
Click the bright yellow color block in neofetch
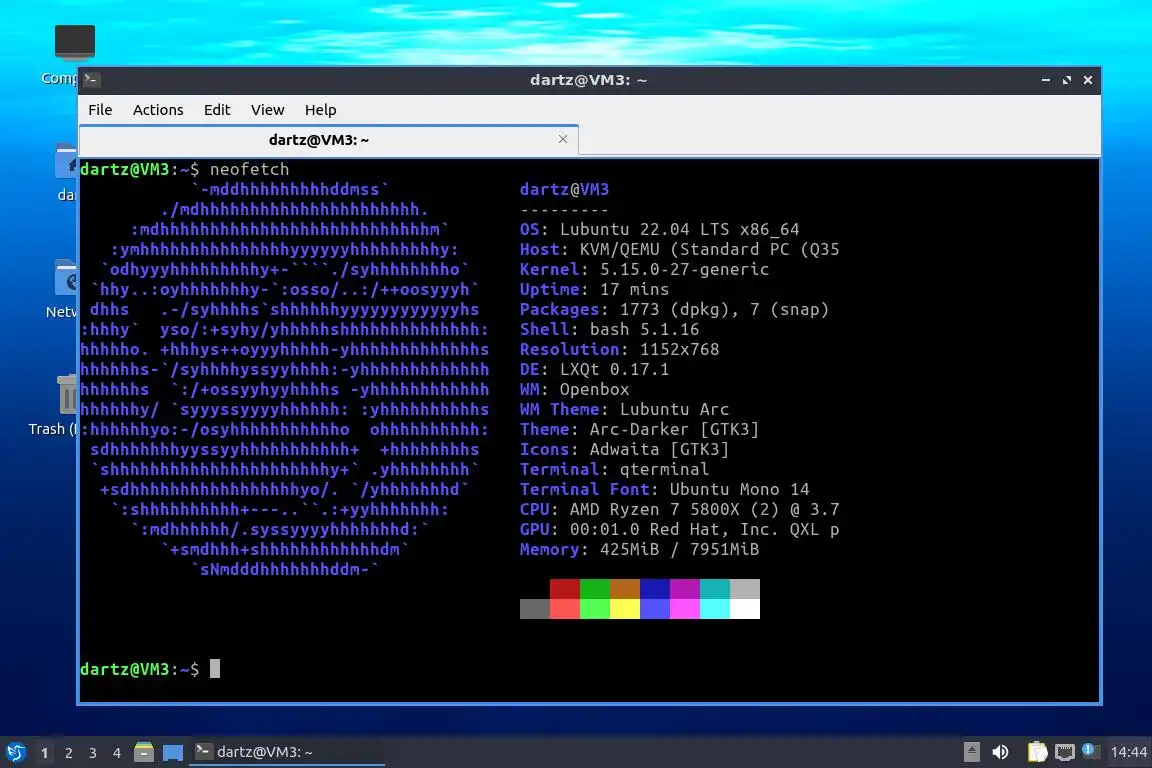pos(625,609)
